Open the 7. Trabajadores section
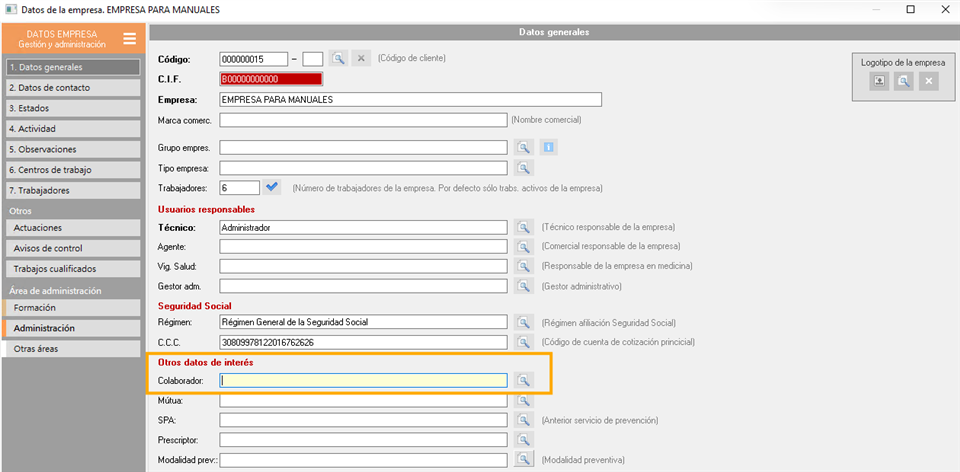This screenshot has height=472, width=960. click(x=71, y=190)
